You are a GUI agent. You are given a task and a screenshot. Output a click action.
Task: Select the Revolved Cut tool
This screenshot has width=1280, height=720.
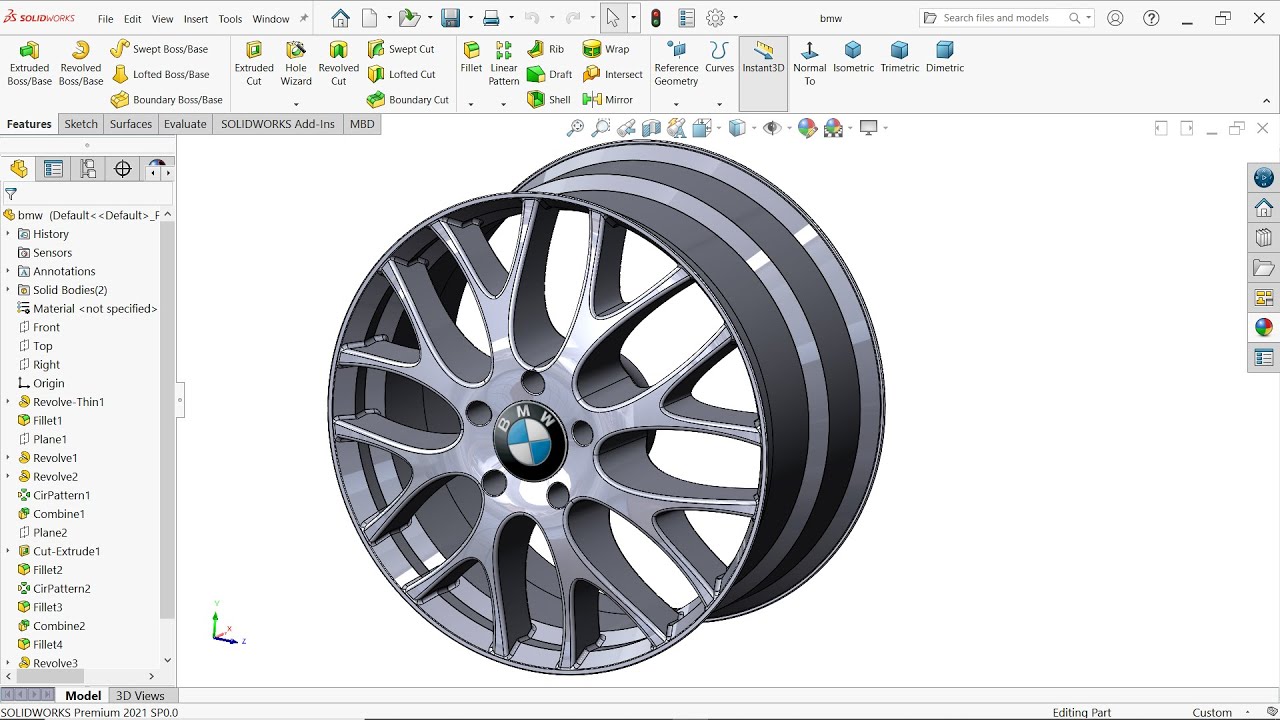339,64
